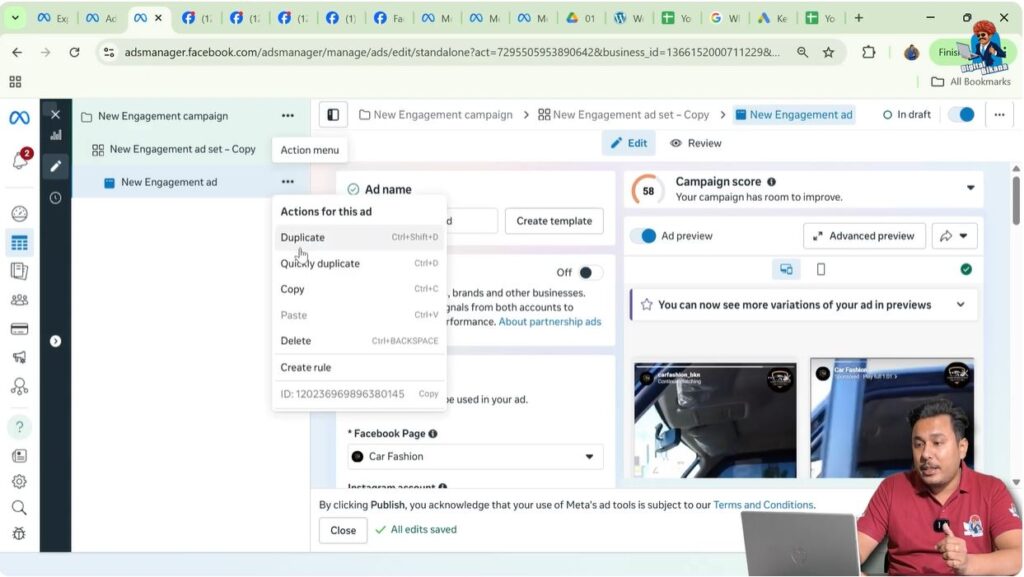Open the advertising megaphone icon

click(x=20, y=357)
